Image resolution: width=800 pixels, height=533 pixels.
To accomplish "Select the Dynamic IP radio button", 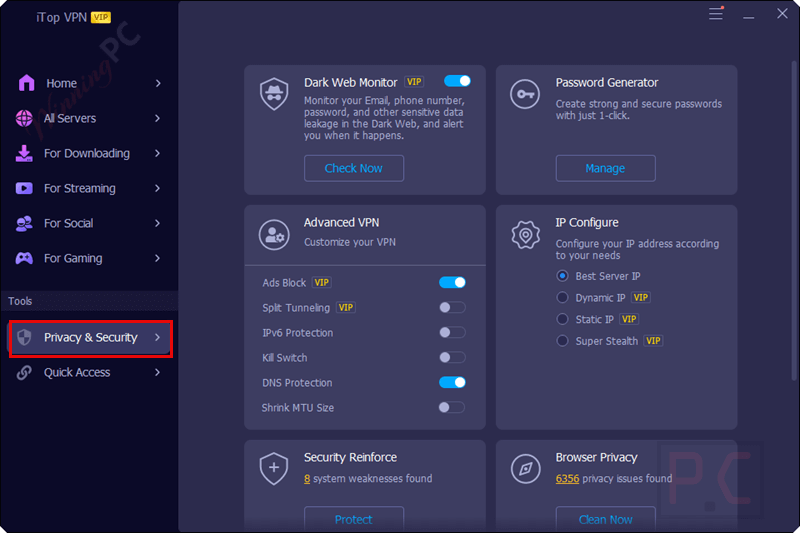I will 562,297.
